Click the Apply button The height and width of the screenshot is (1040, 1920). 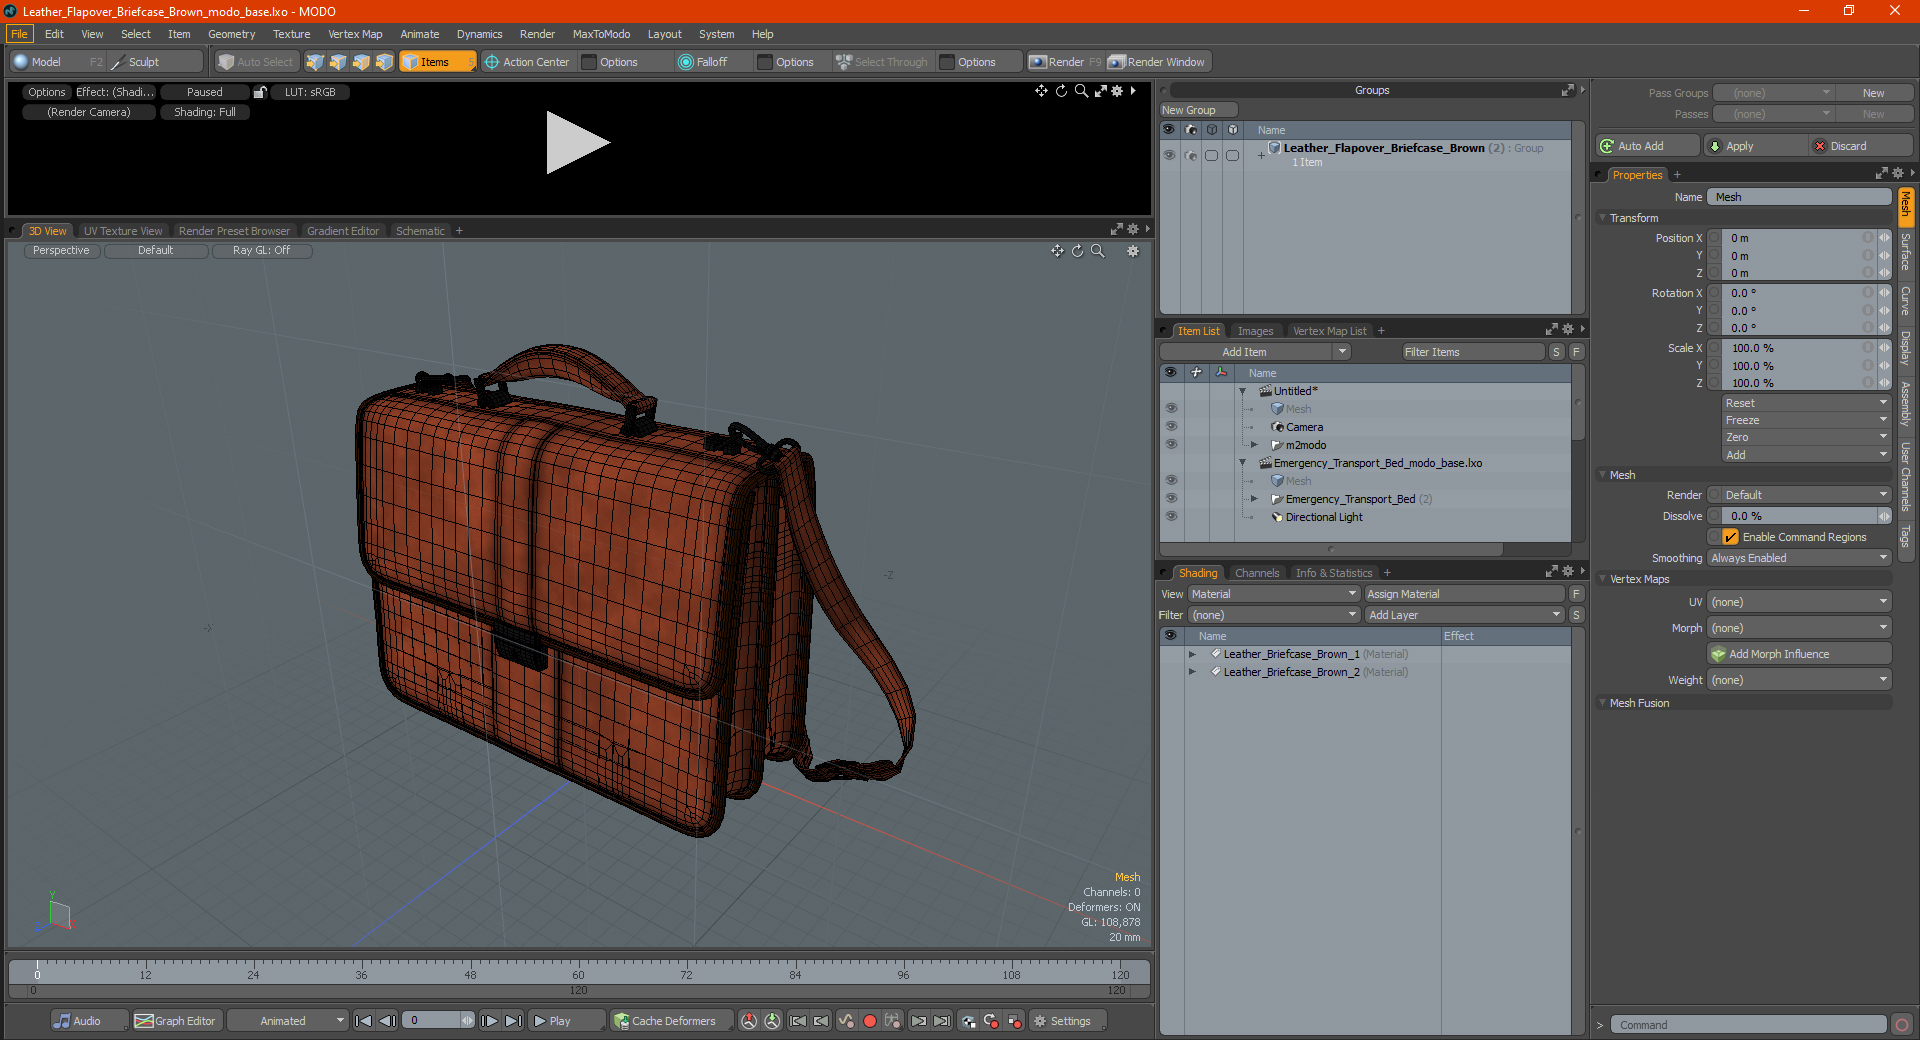click(1755, 146)
